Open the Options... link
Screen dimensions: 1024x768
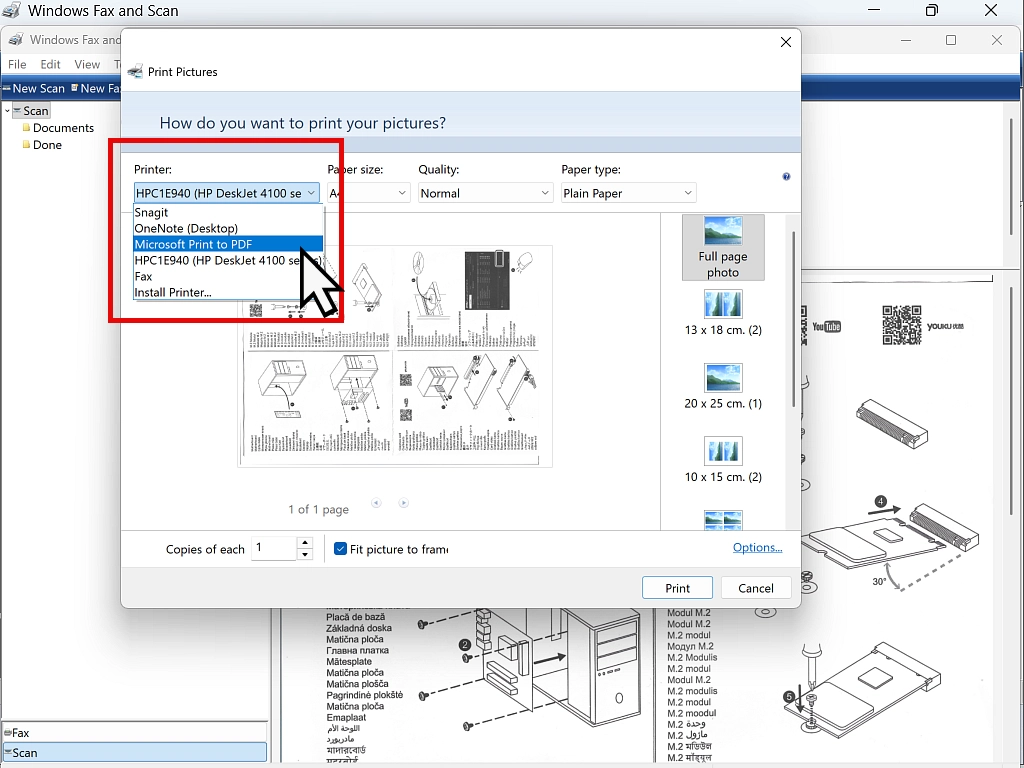click(758, 547)
